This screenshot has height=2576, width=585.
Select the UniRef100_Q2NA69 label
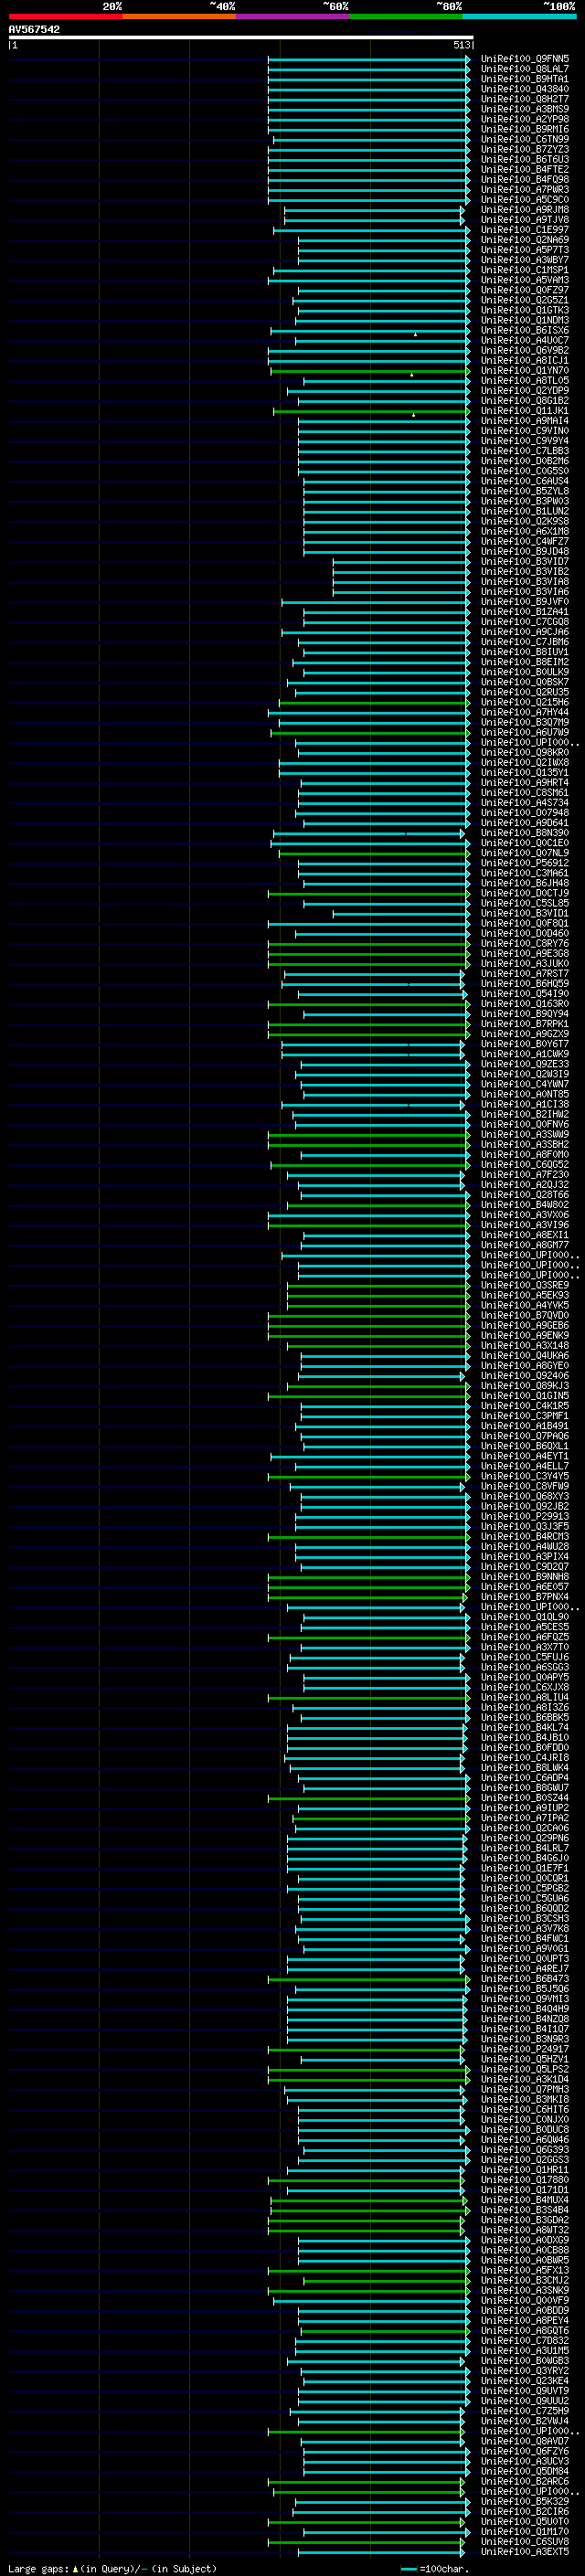click(x=525, y=240)
